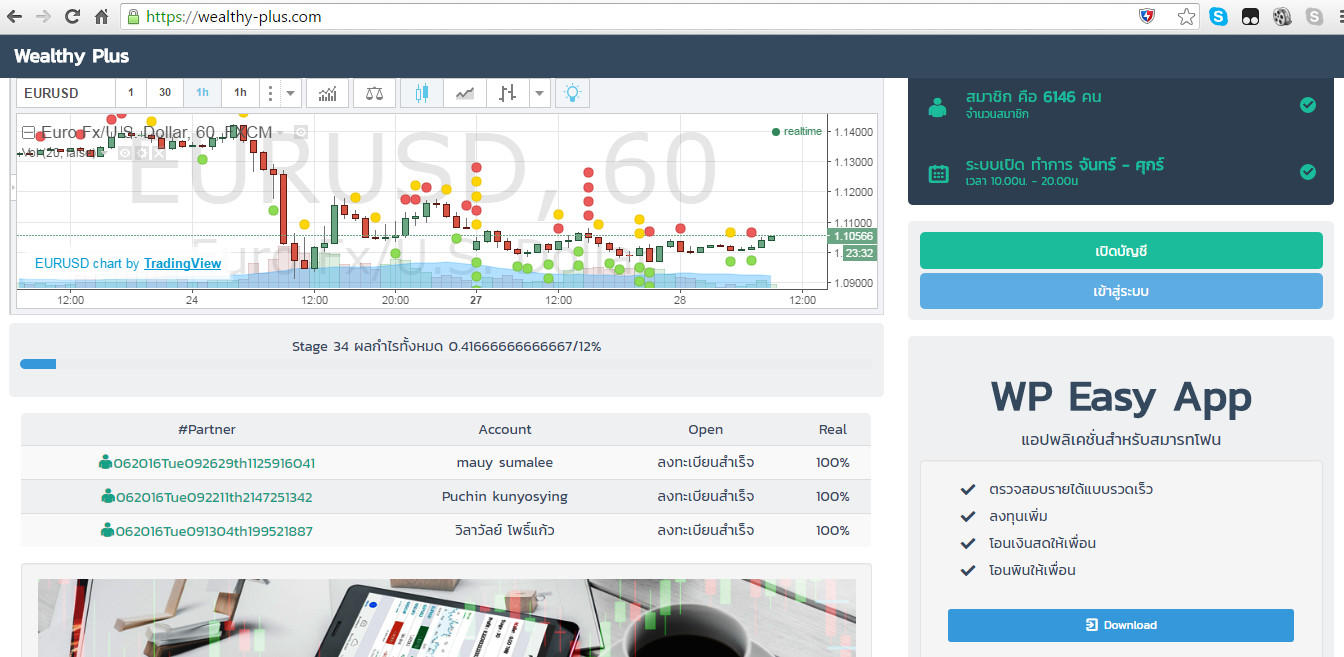Viewport: 1344px width, 657px height.
Task: View site security via the green padlock
Action: point(134,17)
